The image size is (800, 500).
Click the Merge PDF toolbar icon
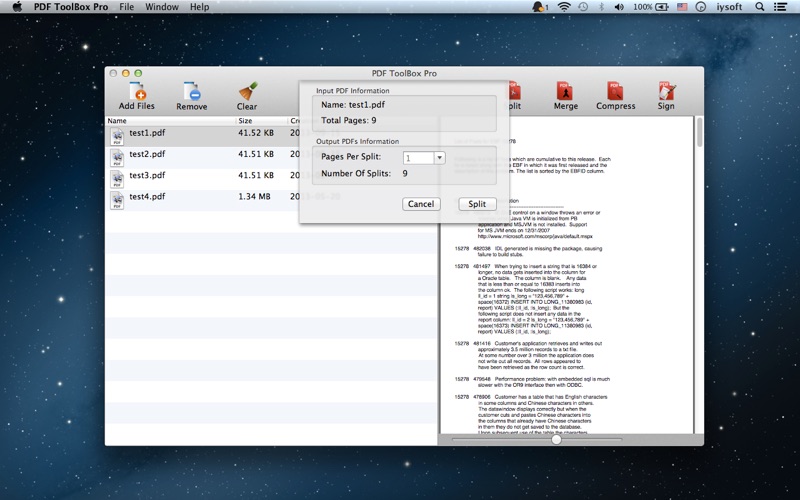(565, 91)
